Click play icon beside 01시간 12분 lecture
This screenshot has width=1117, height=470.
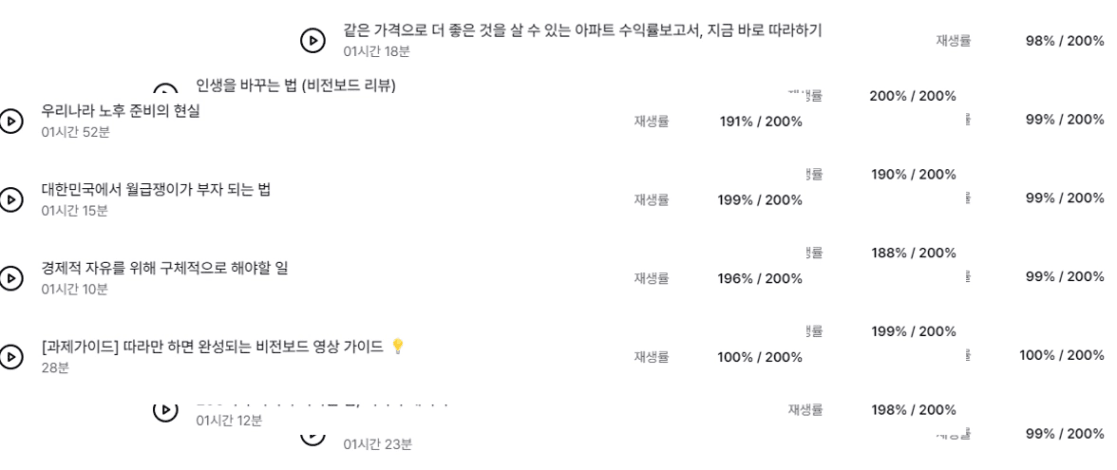coord(165,409)
